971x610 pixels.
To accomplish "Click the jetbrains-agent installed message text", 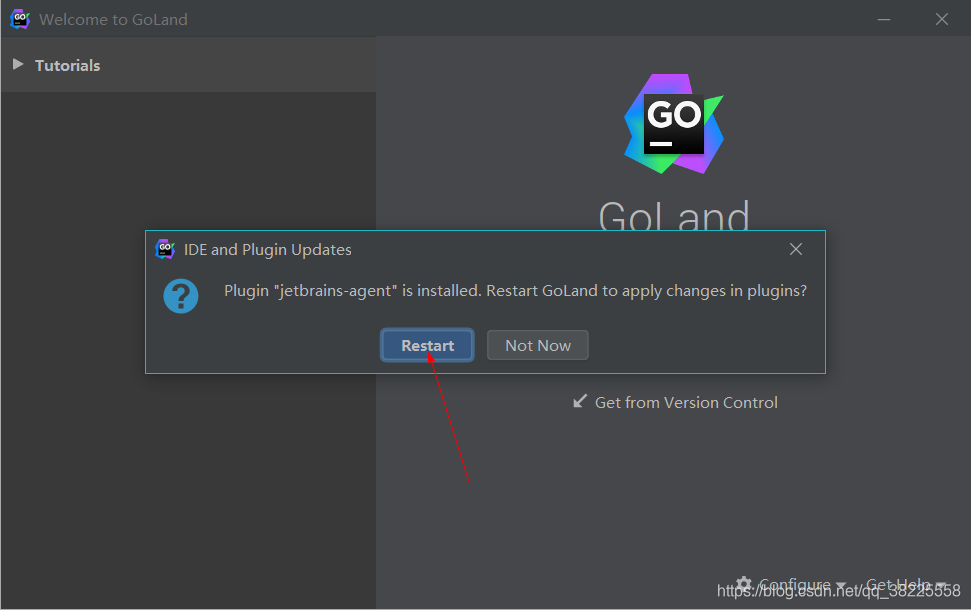I will point(515,291).
